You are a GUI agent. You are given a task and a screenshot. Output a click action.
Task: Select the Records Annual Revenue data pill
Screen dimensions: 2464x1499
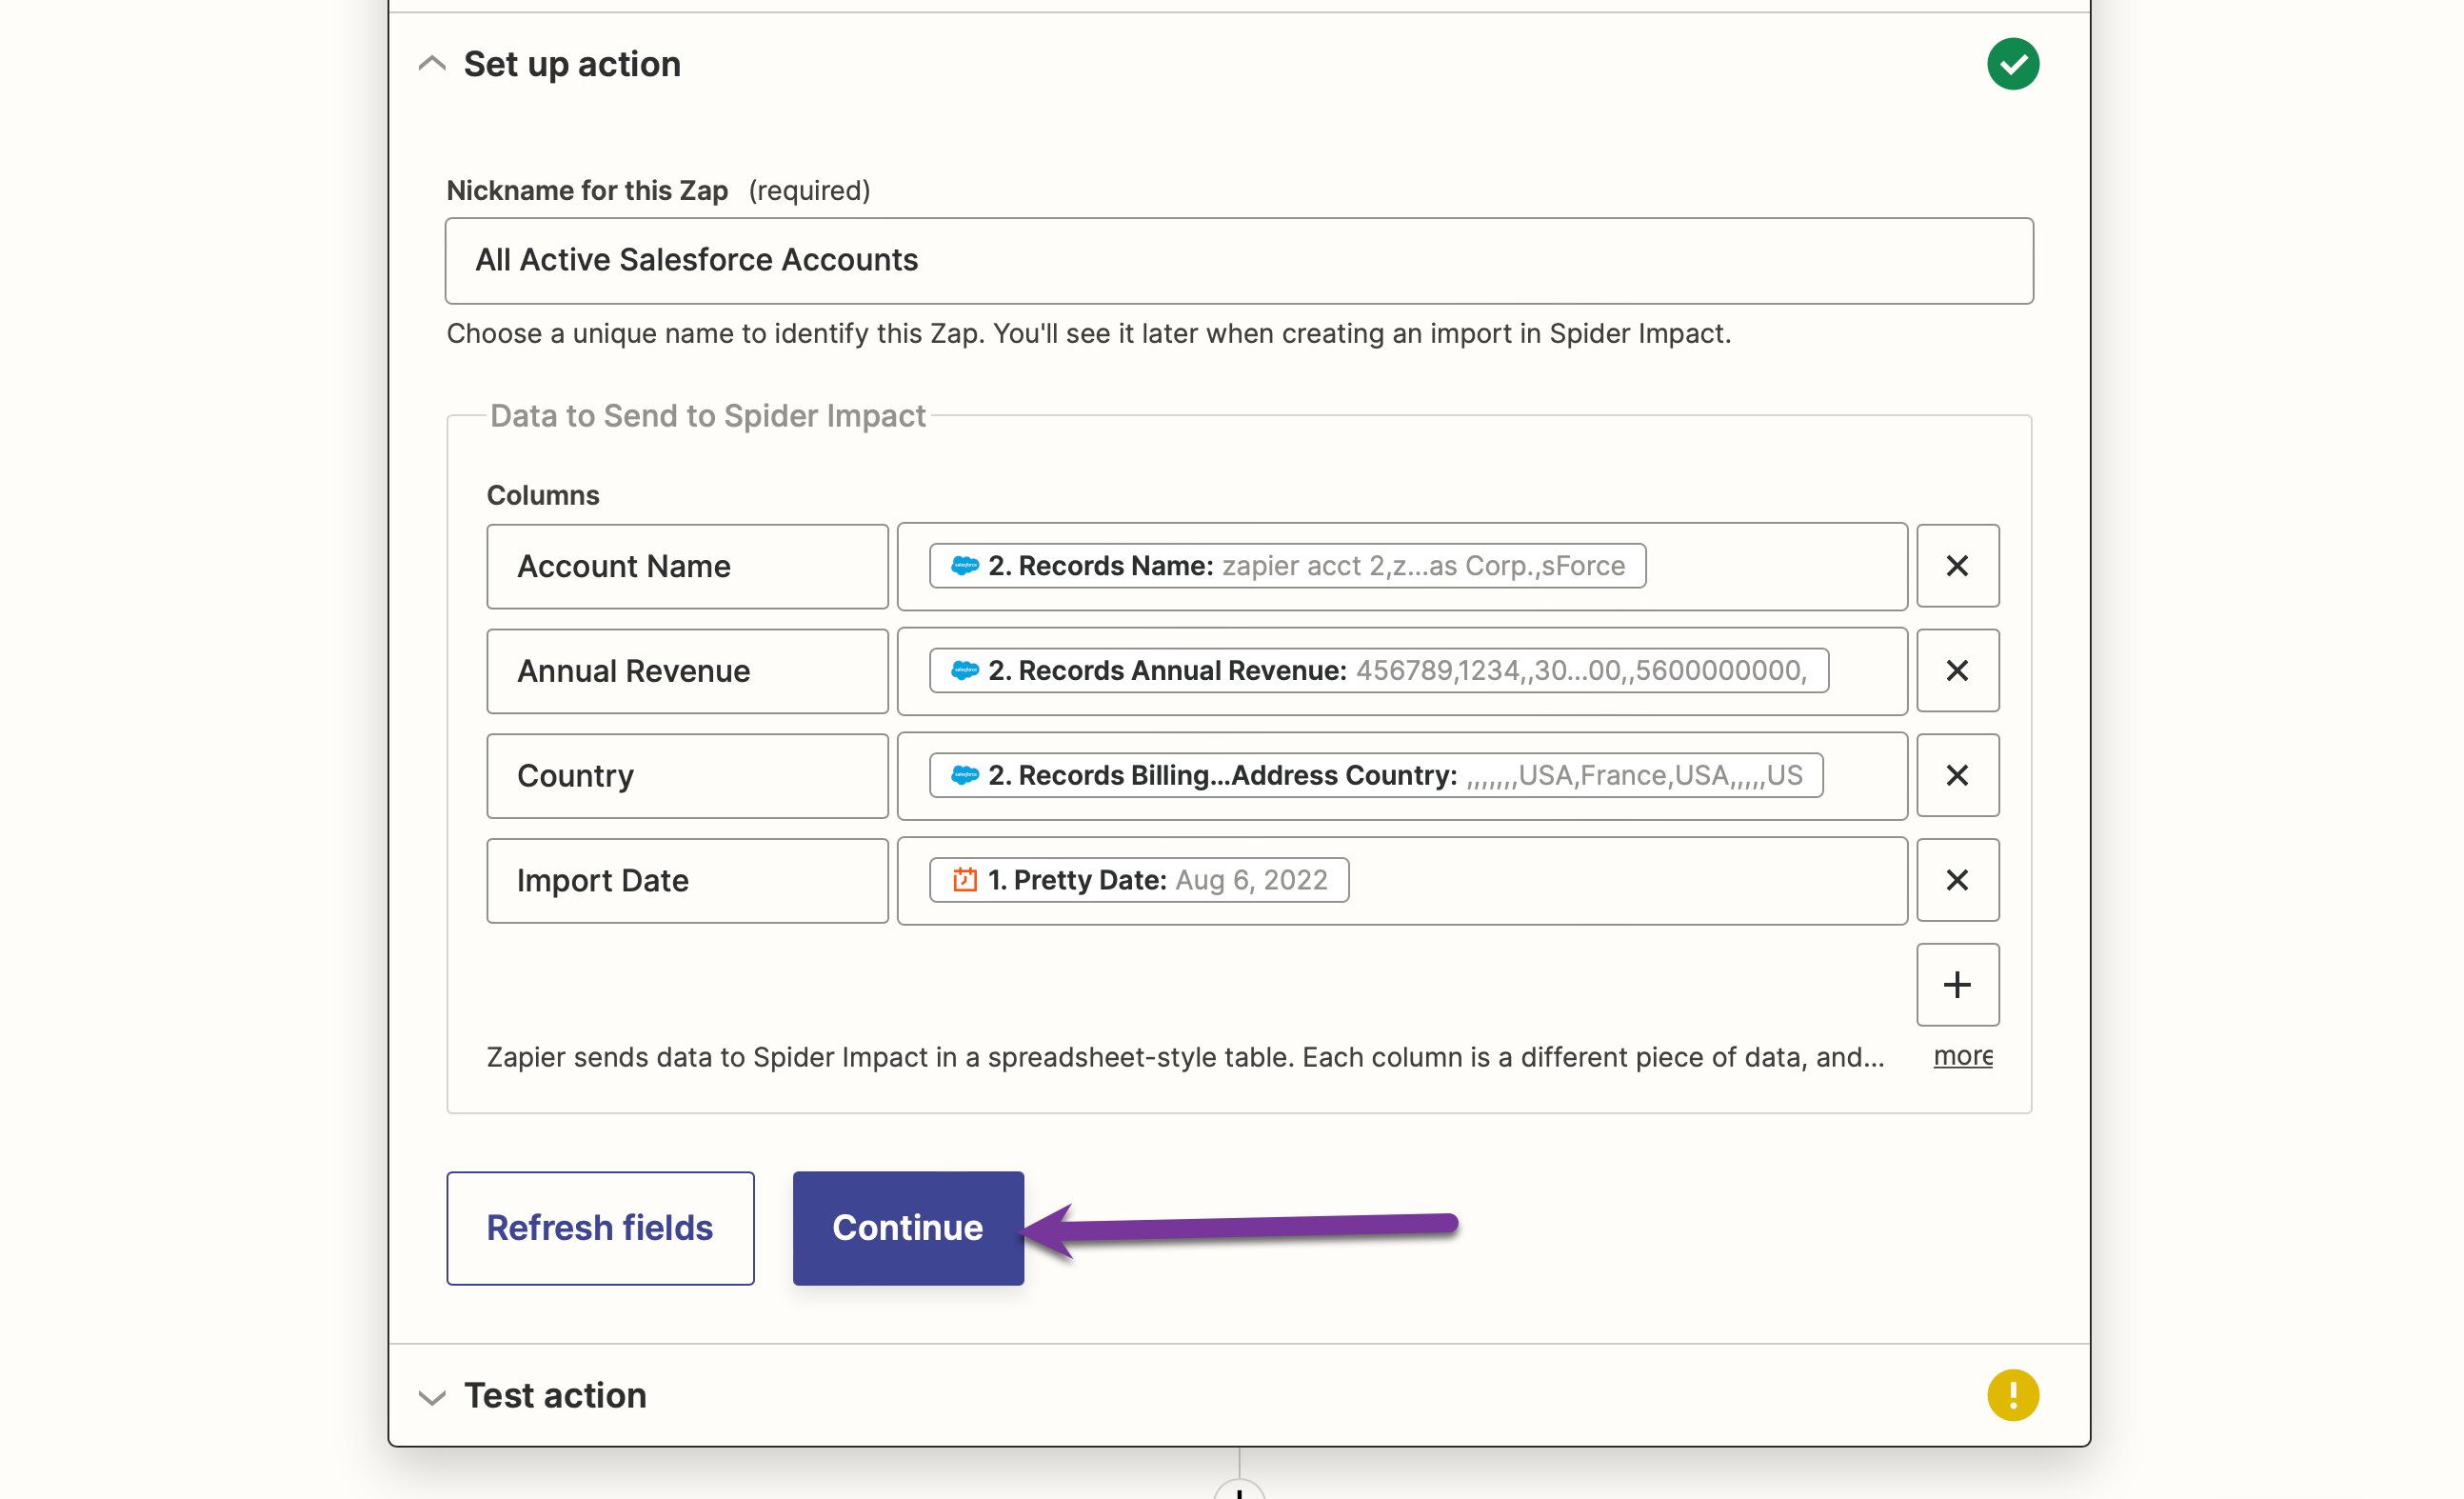point(1379,671)
